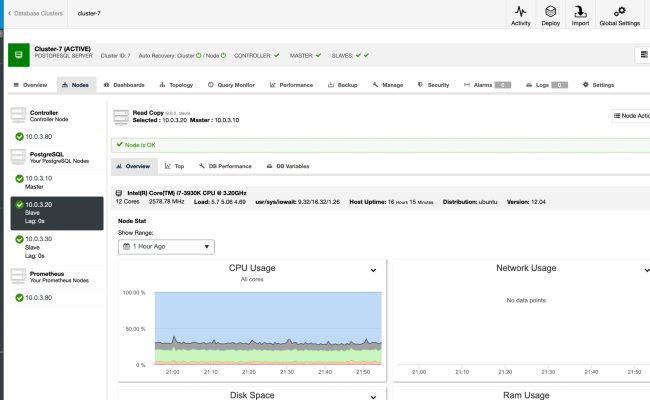Expand the Disk Space chart chevron
Image resolution: width=650 pixels, height=400 pixels.
click(x=374, y=397)
